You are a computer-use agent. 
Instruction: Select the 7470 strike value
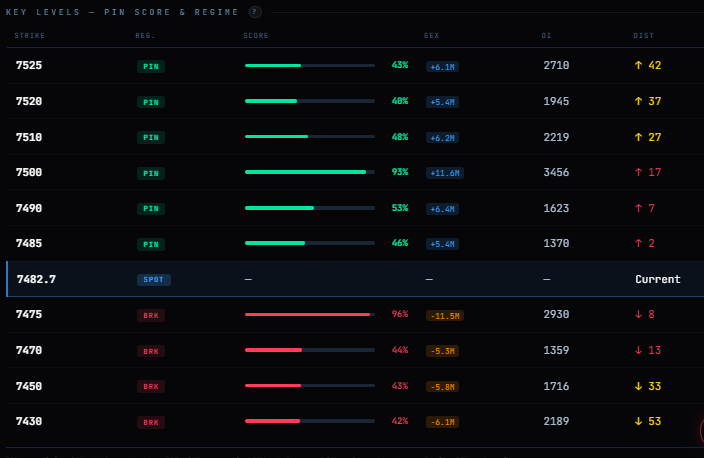(29, 350)
